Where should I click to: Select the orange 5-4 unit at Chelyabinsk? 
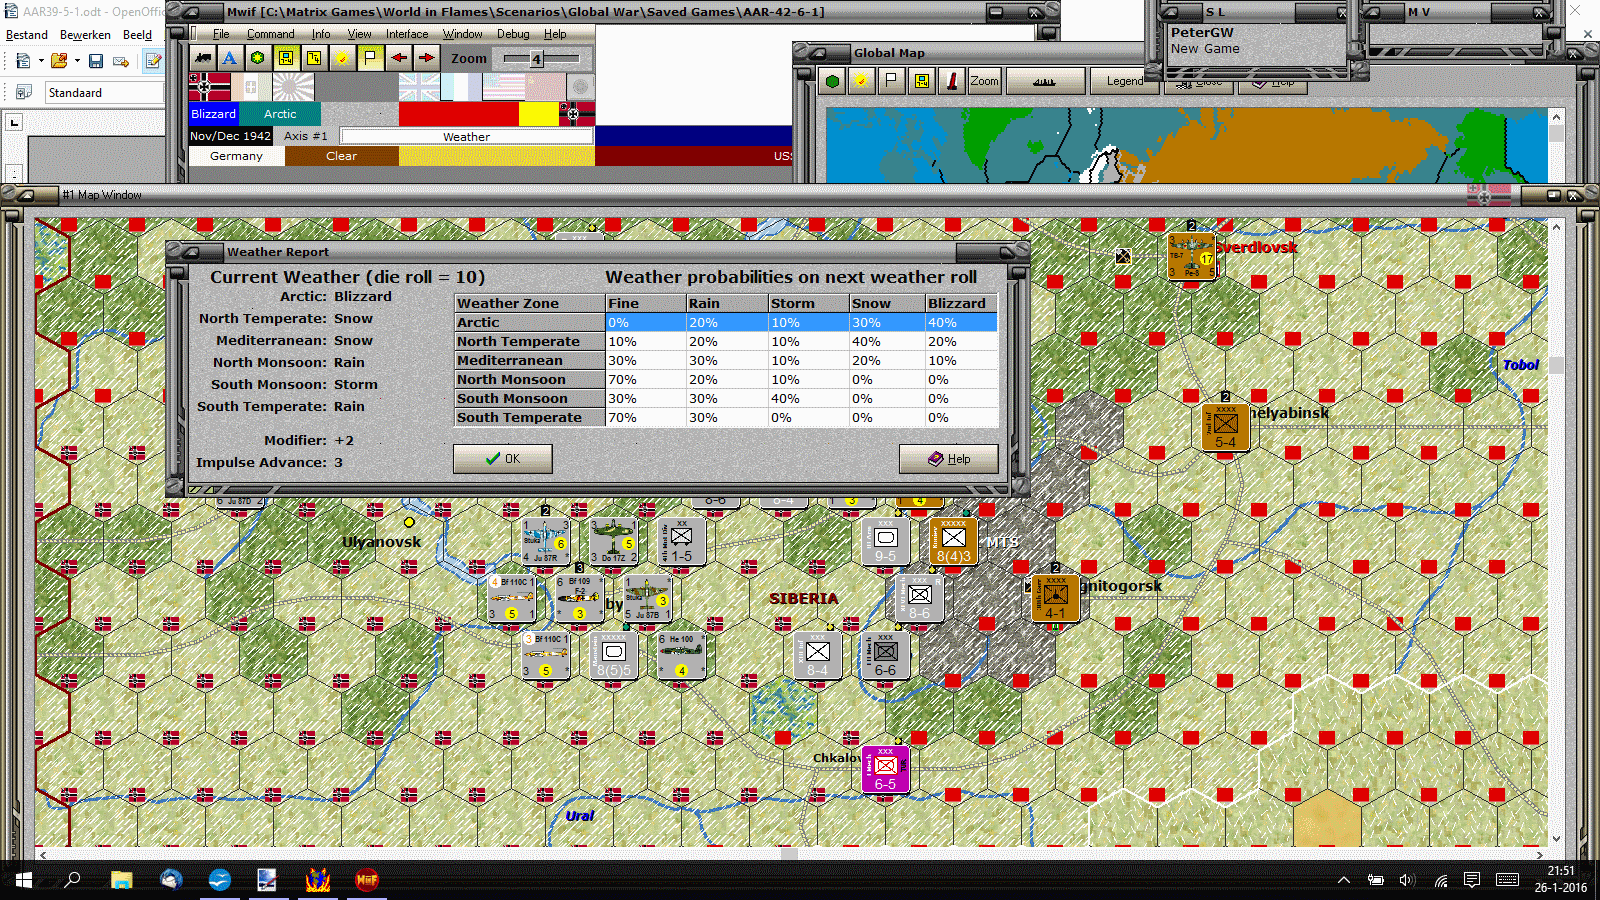[x=1225, y=427]
